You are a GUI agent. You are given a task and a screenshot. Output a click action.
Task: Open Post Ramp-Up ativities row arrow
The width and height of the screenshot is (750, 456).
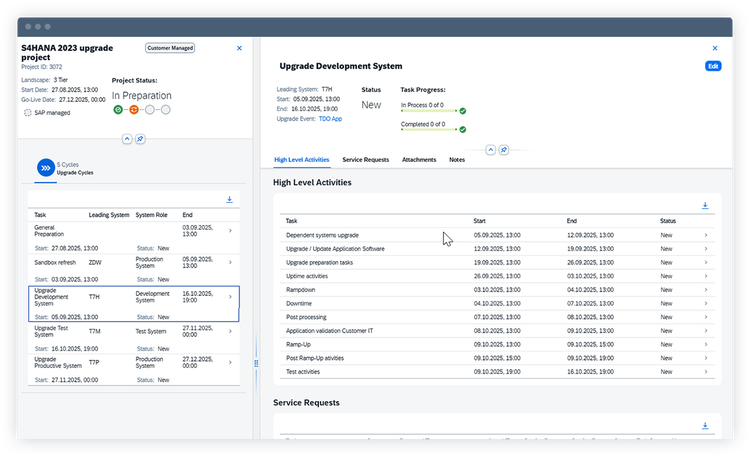[706, 358]
